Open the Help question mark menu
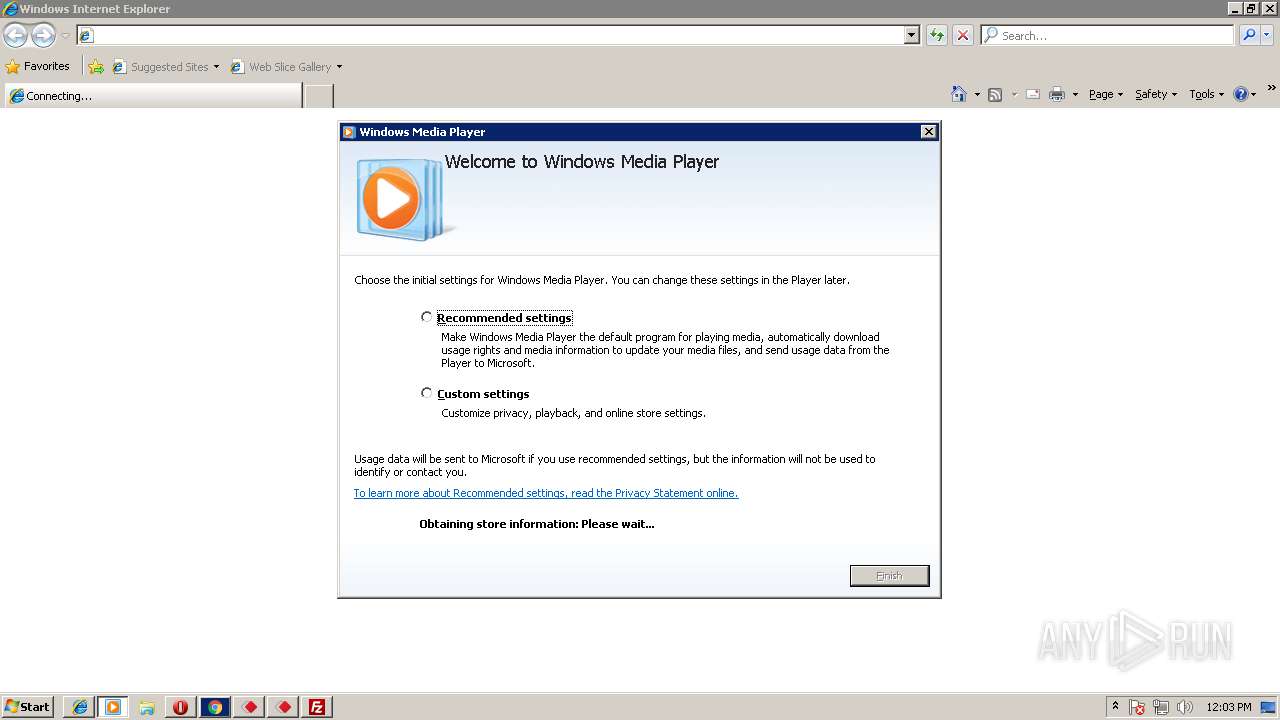The image size is (1280, 720). [1245, 94]
